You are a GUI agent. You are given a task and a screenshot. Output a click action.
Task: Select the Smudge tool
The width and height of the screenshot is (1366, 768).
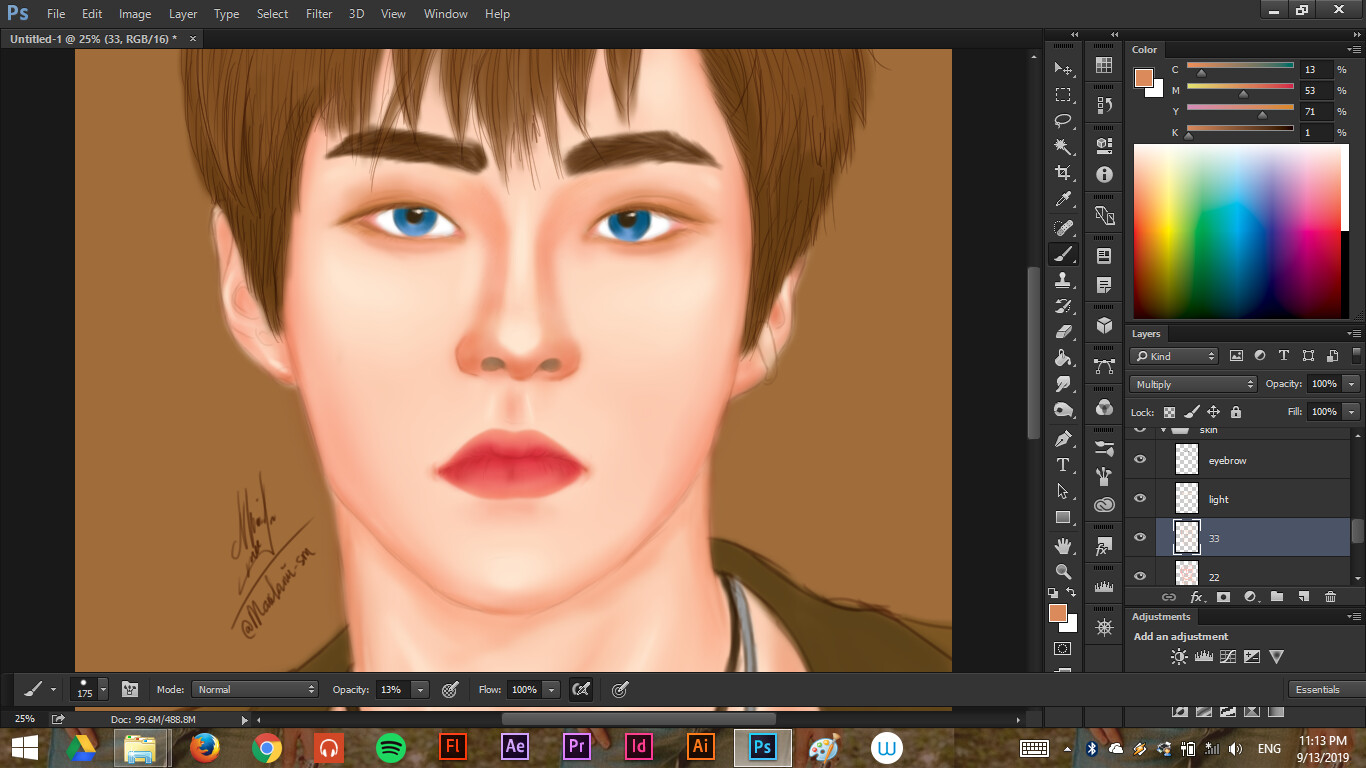pyautogui.click(x=1063, y=384)
